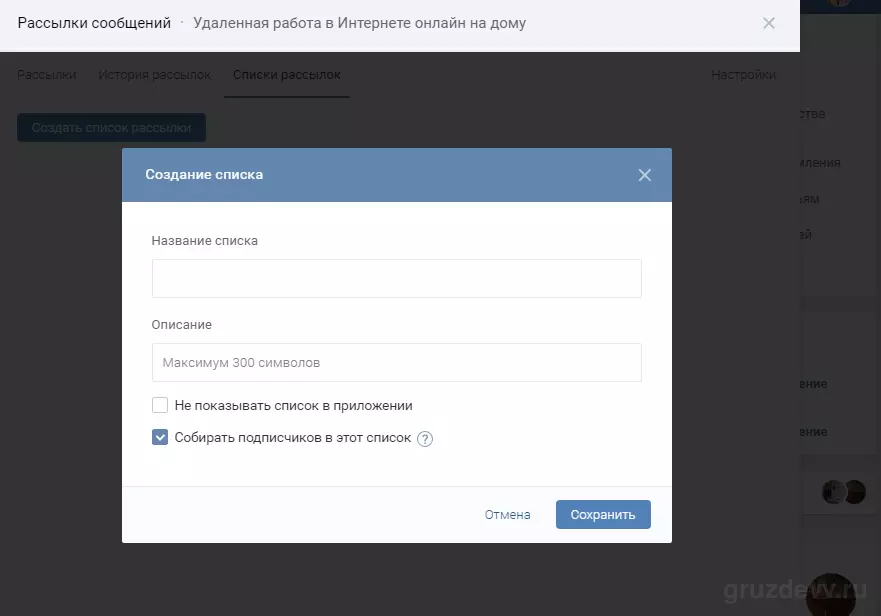Click the Создание списка dialog title
The width and height of the screenshot is (881, 616).
pyautogui.click(x=204, y=175)
